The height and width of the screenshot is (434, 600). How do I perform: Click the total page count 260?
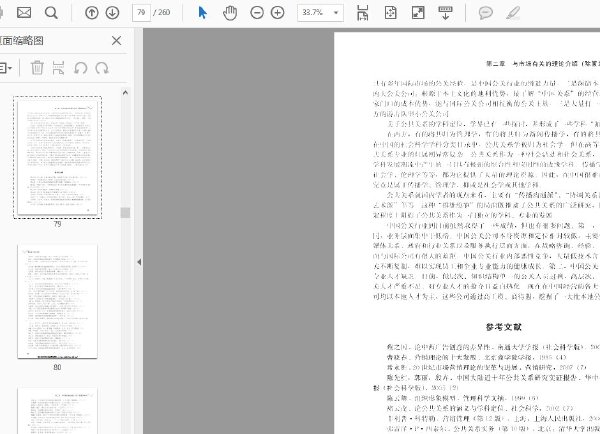point(164,13)
